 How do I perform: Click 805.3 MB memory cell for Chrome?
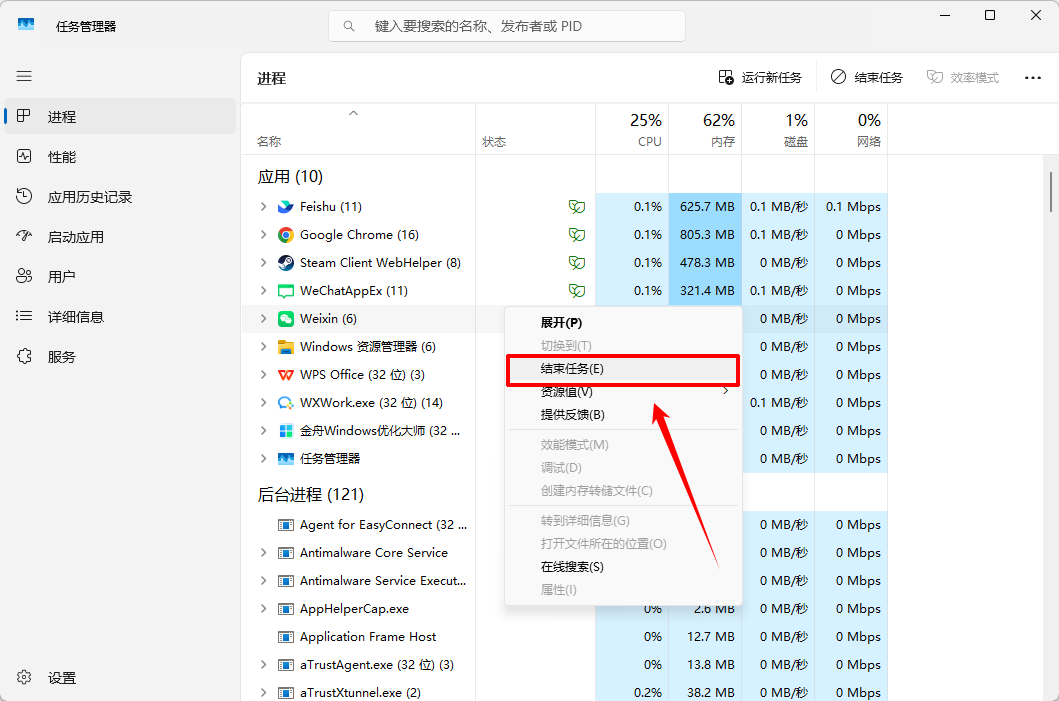(705, 234)
